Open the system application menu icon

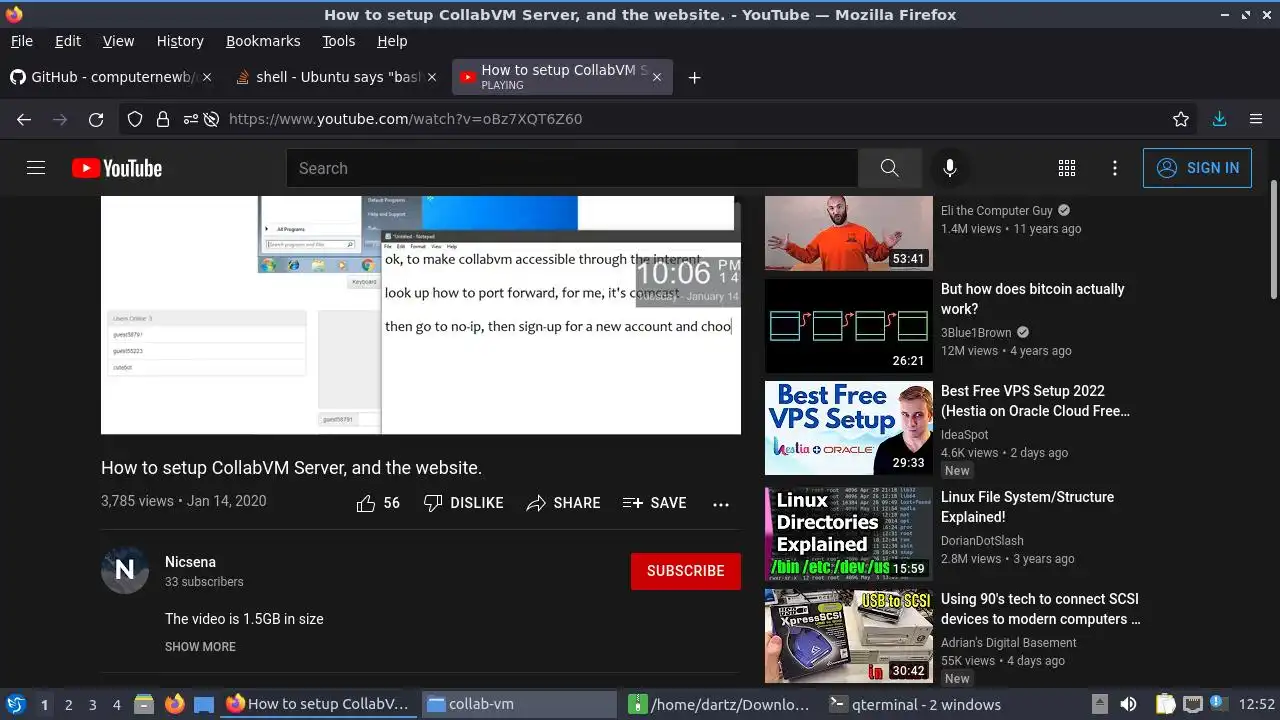[15, 704]
